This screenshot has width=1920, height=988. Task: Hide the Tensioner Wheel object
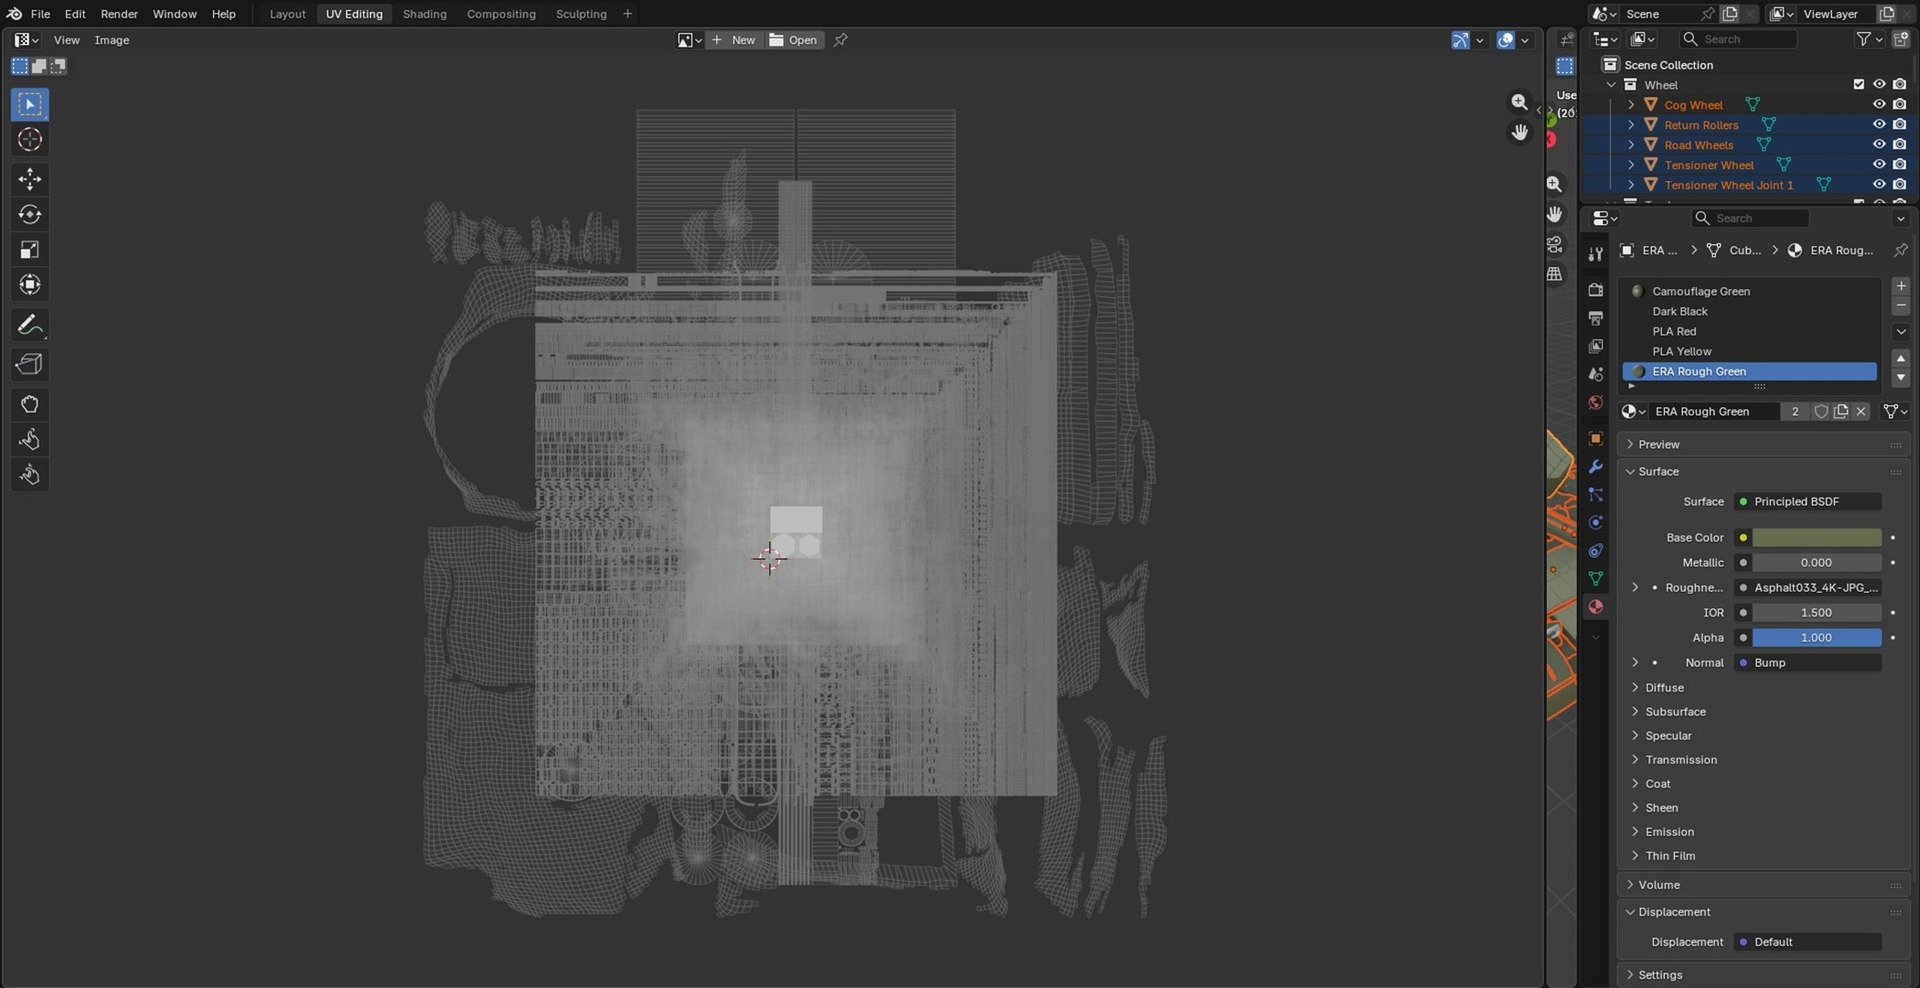point(1879,165)
